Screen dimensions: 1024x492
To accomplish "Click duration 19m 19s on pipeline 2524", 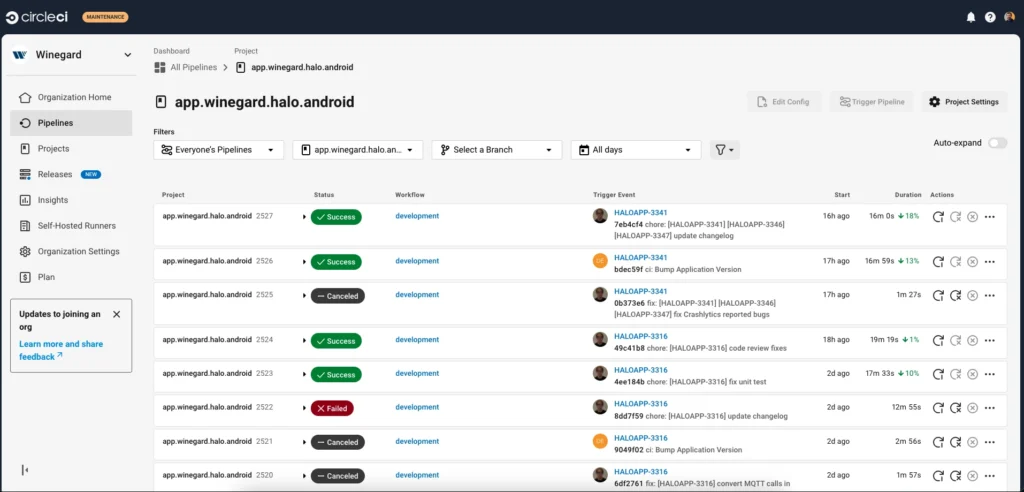I will 884,340.
